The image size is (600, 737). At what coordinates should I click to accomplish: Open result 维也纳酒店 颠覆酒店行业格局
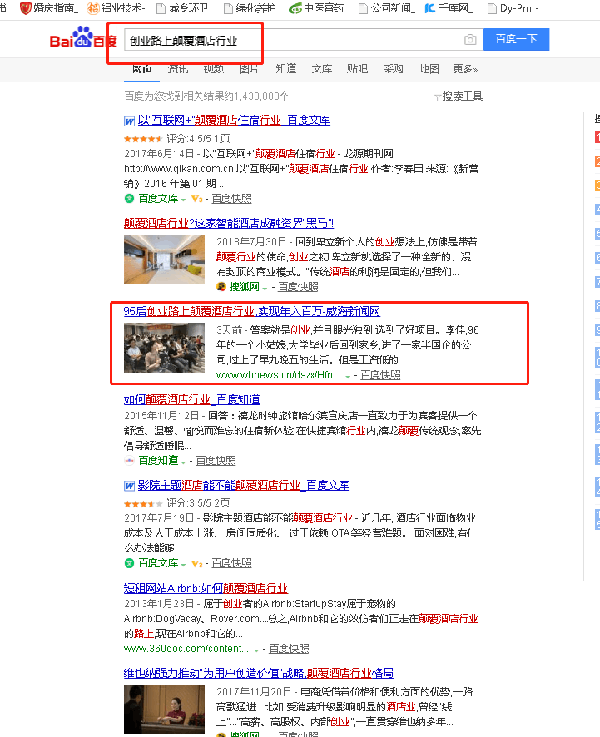[x=259, y=674]
